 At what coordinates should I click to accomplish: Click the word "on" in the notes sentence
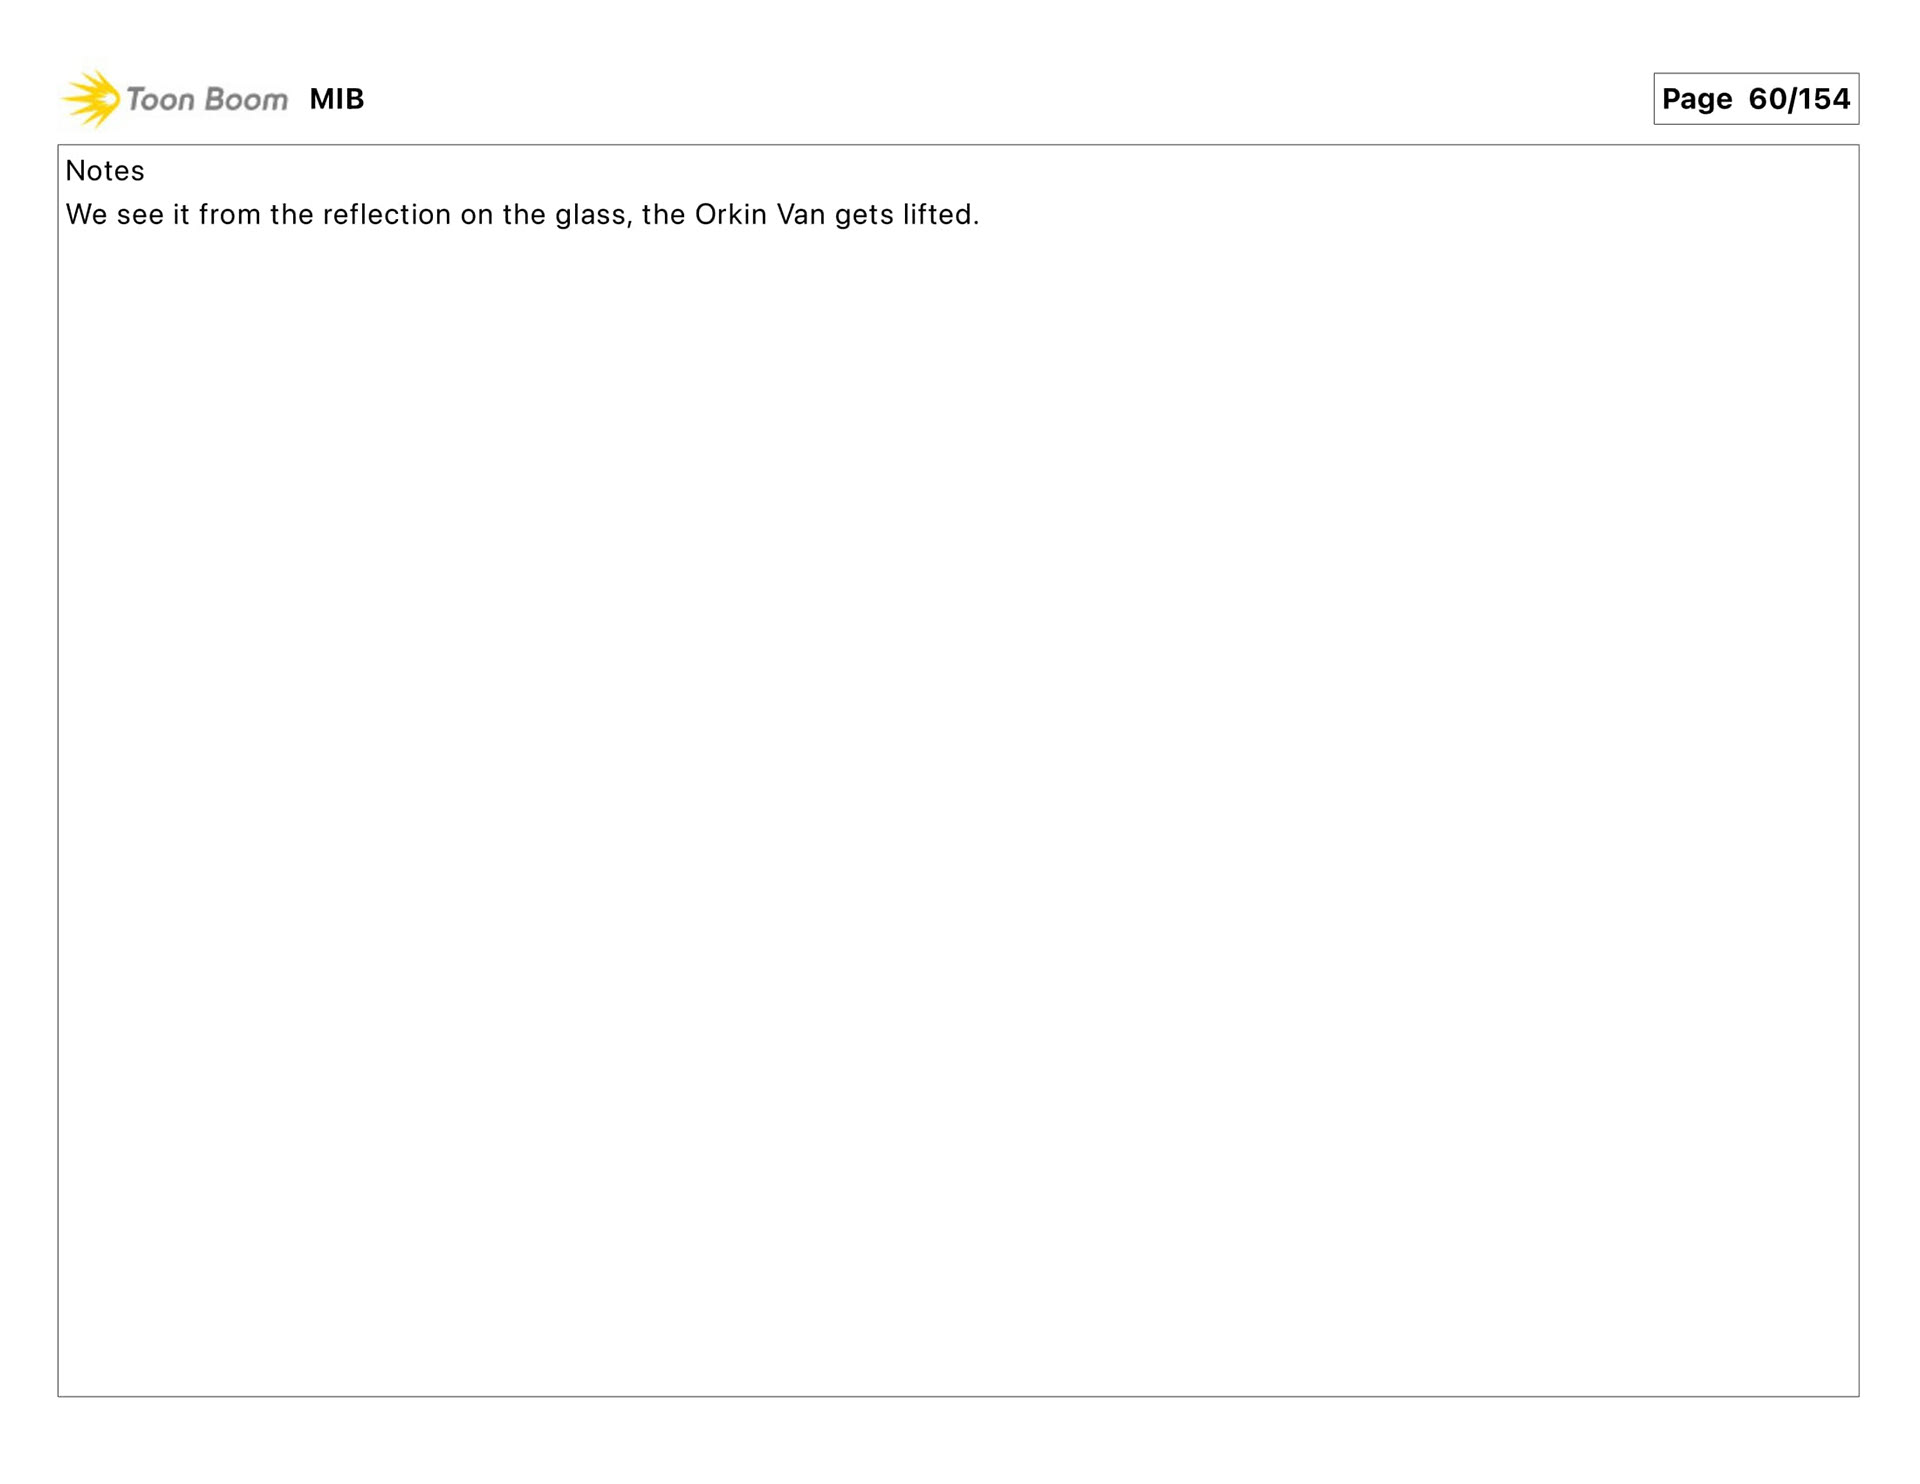point(477,217)
